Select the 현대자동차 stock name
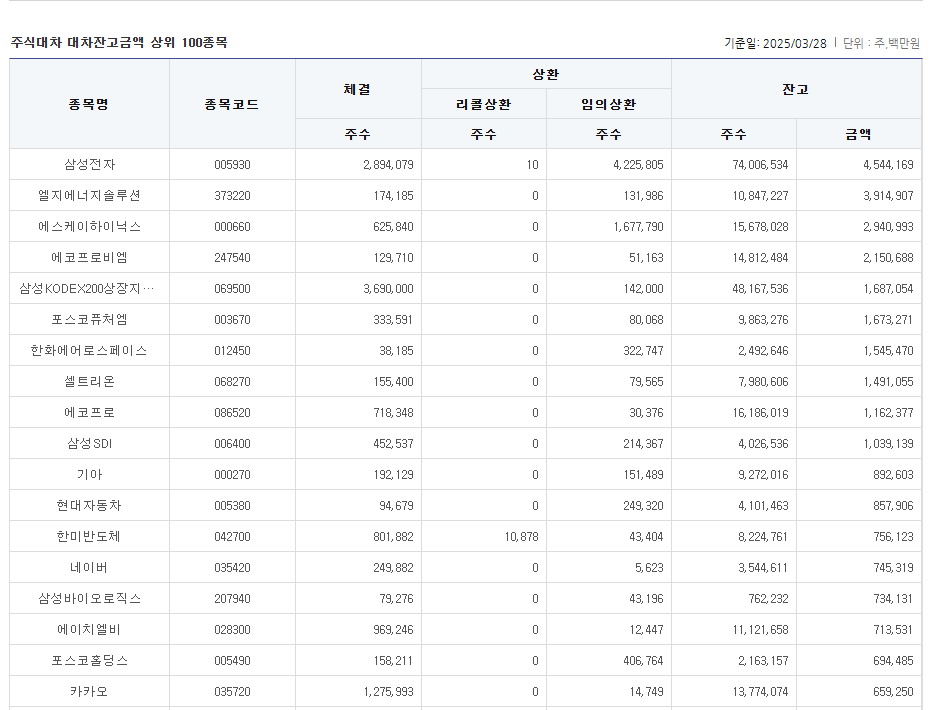935x710 pixels. (x=89, y=506)
